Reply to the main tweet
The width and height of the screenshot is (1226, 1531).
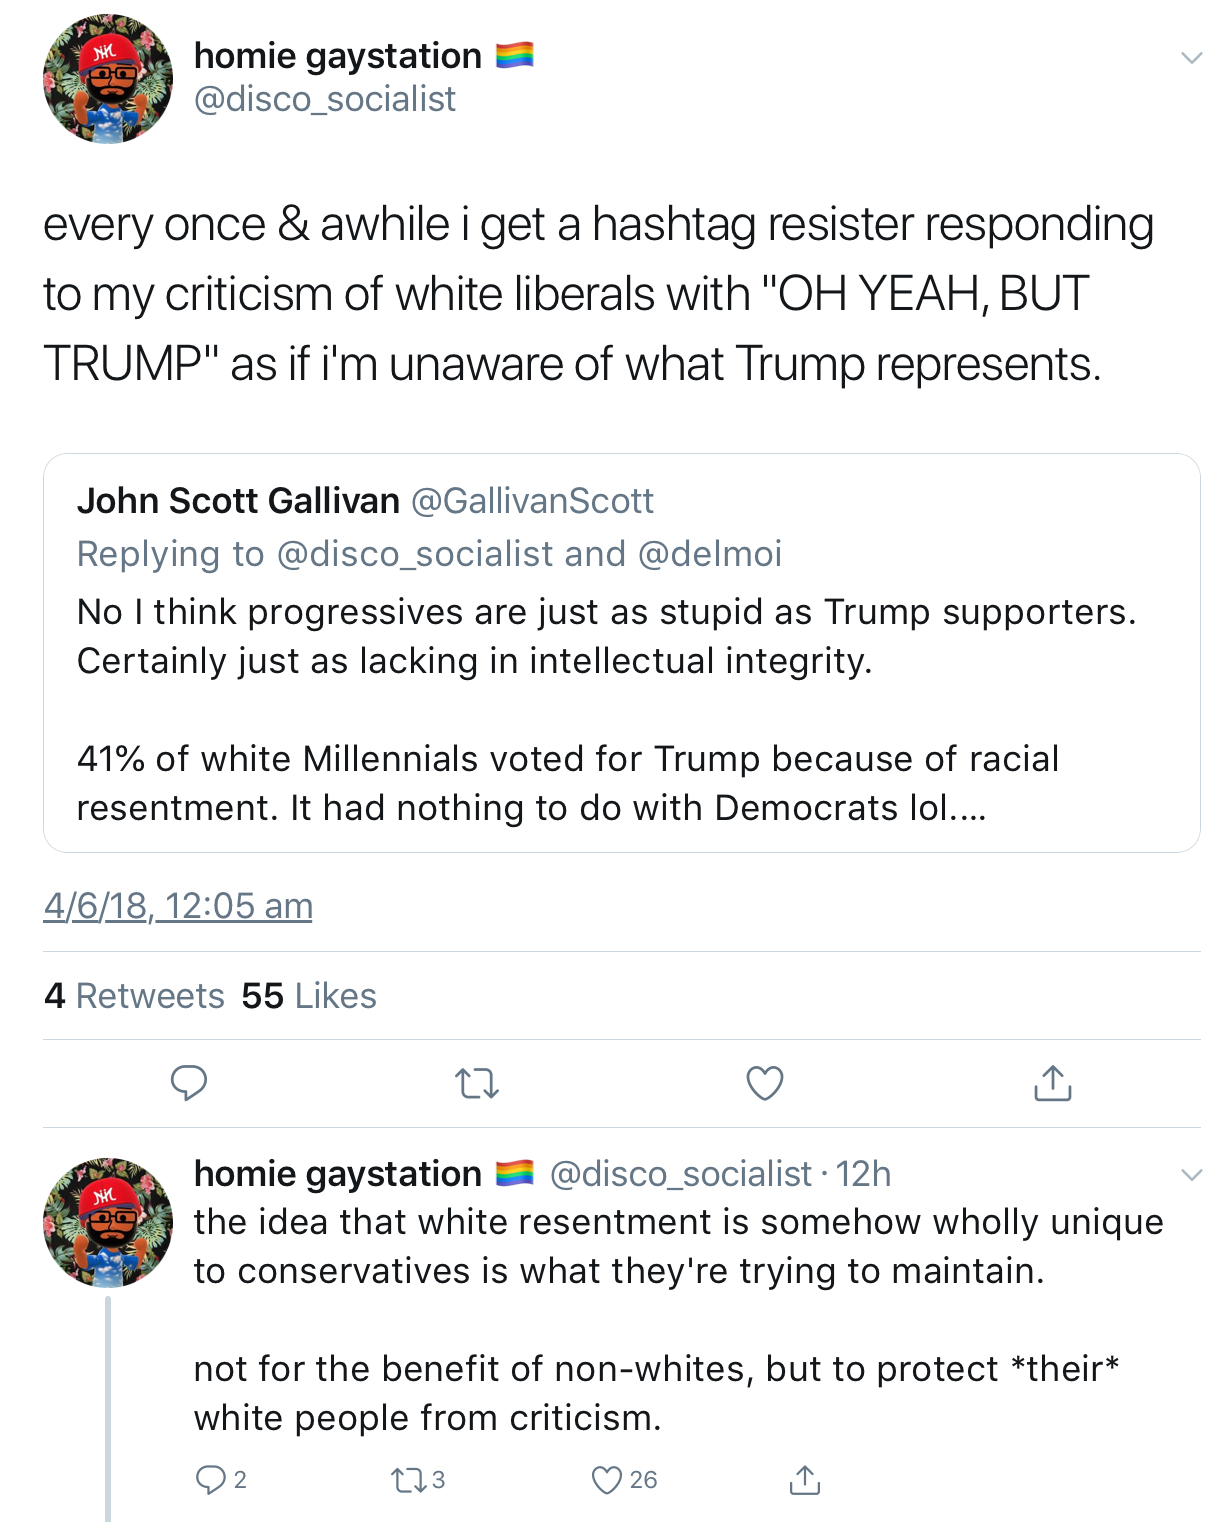[x=189, y=1083]
